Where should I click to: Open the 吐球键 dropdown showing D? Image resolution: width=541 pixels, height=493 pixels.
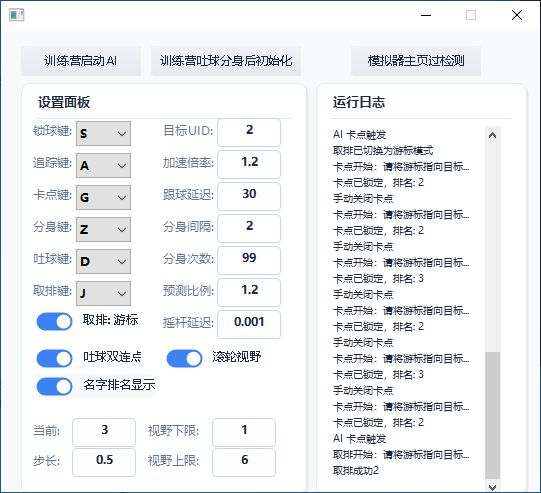(x=103, y=261)
